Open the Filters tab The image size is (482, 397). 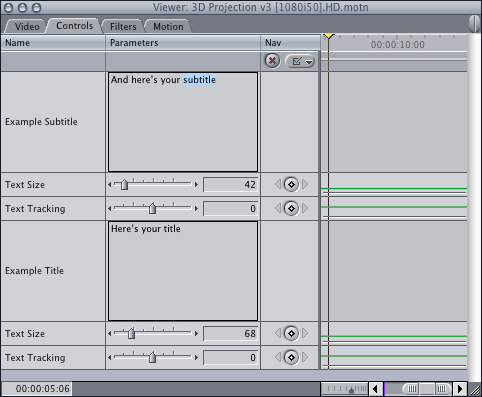pyautogui.click(x=123, y=26)
